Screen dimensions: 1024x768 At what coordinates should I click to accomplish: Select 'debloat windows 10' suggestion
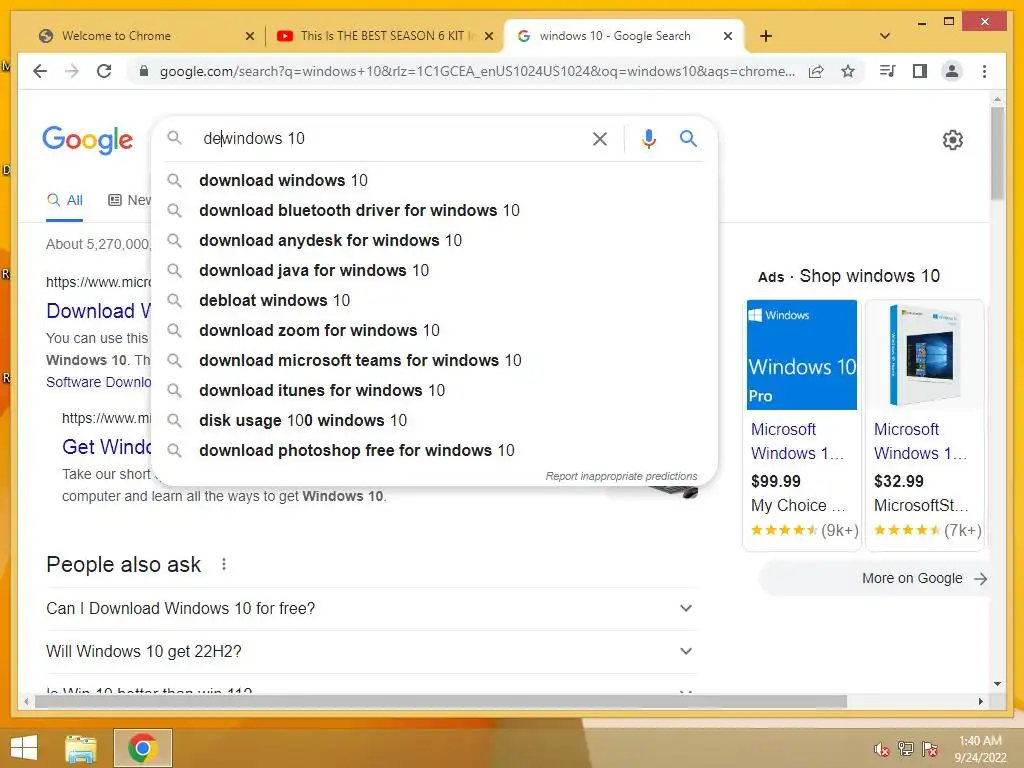pyautogui.click(x=434, y=300)
